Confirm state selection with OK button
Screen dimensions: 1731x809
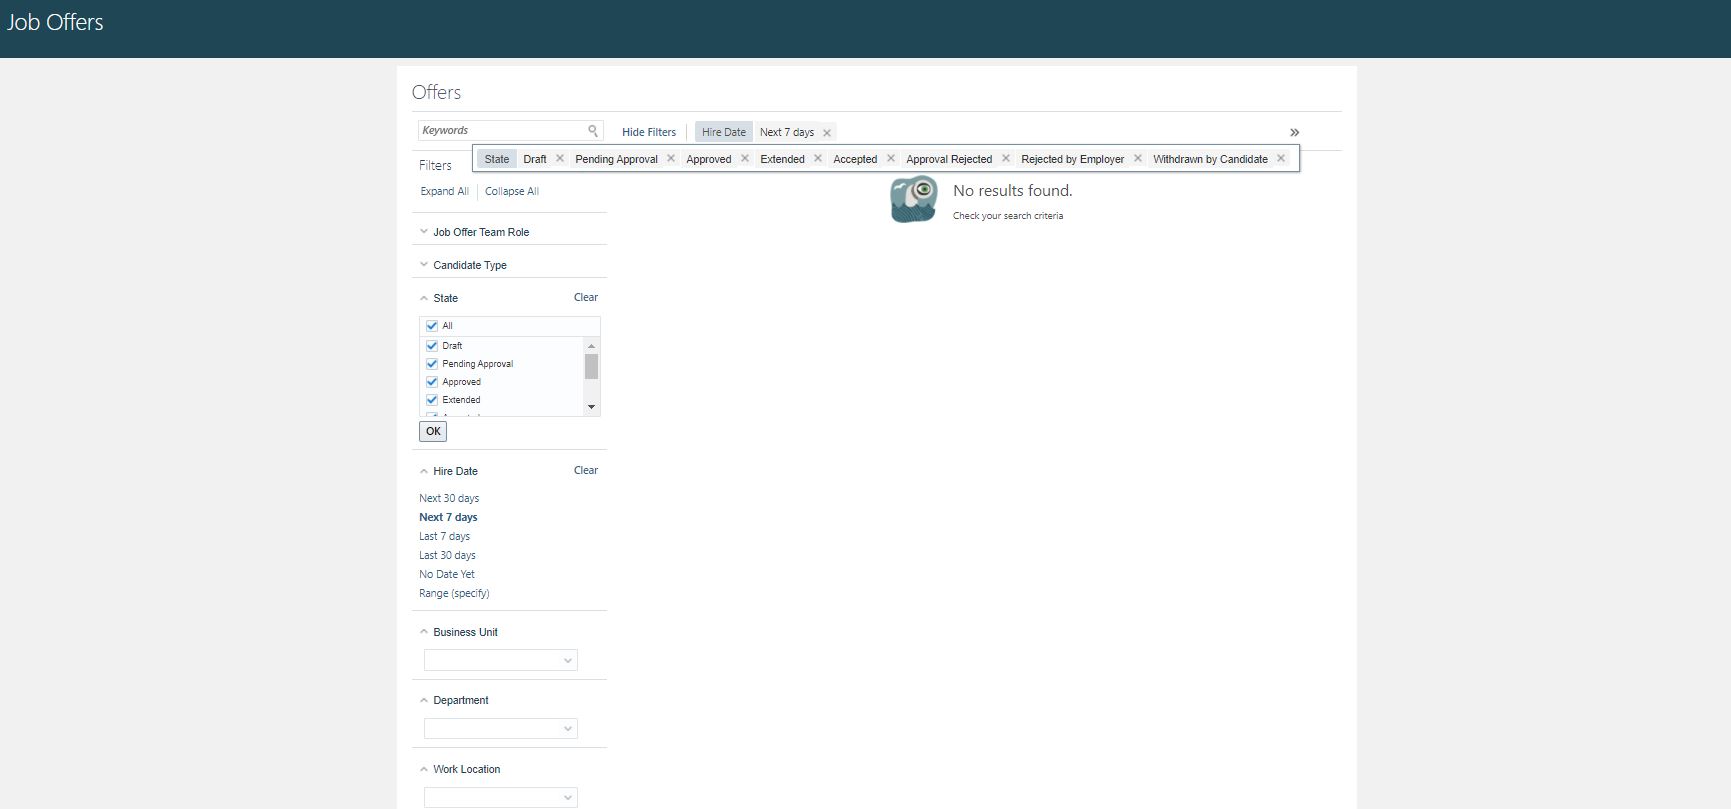click(x=433, y=431)
